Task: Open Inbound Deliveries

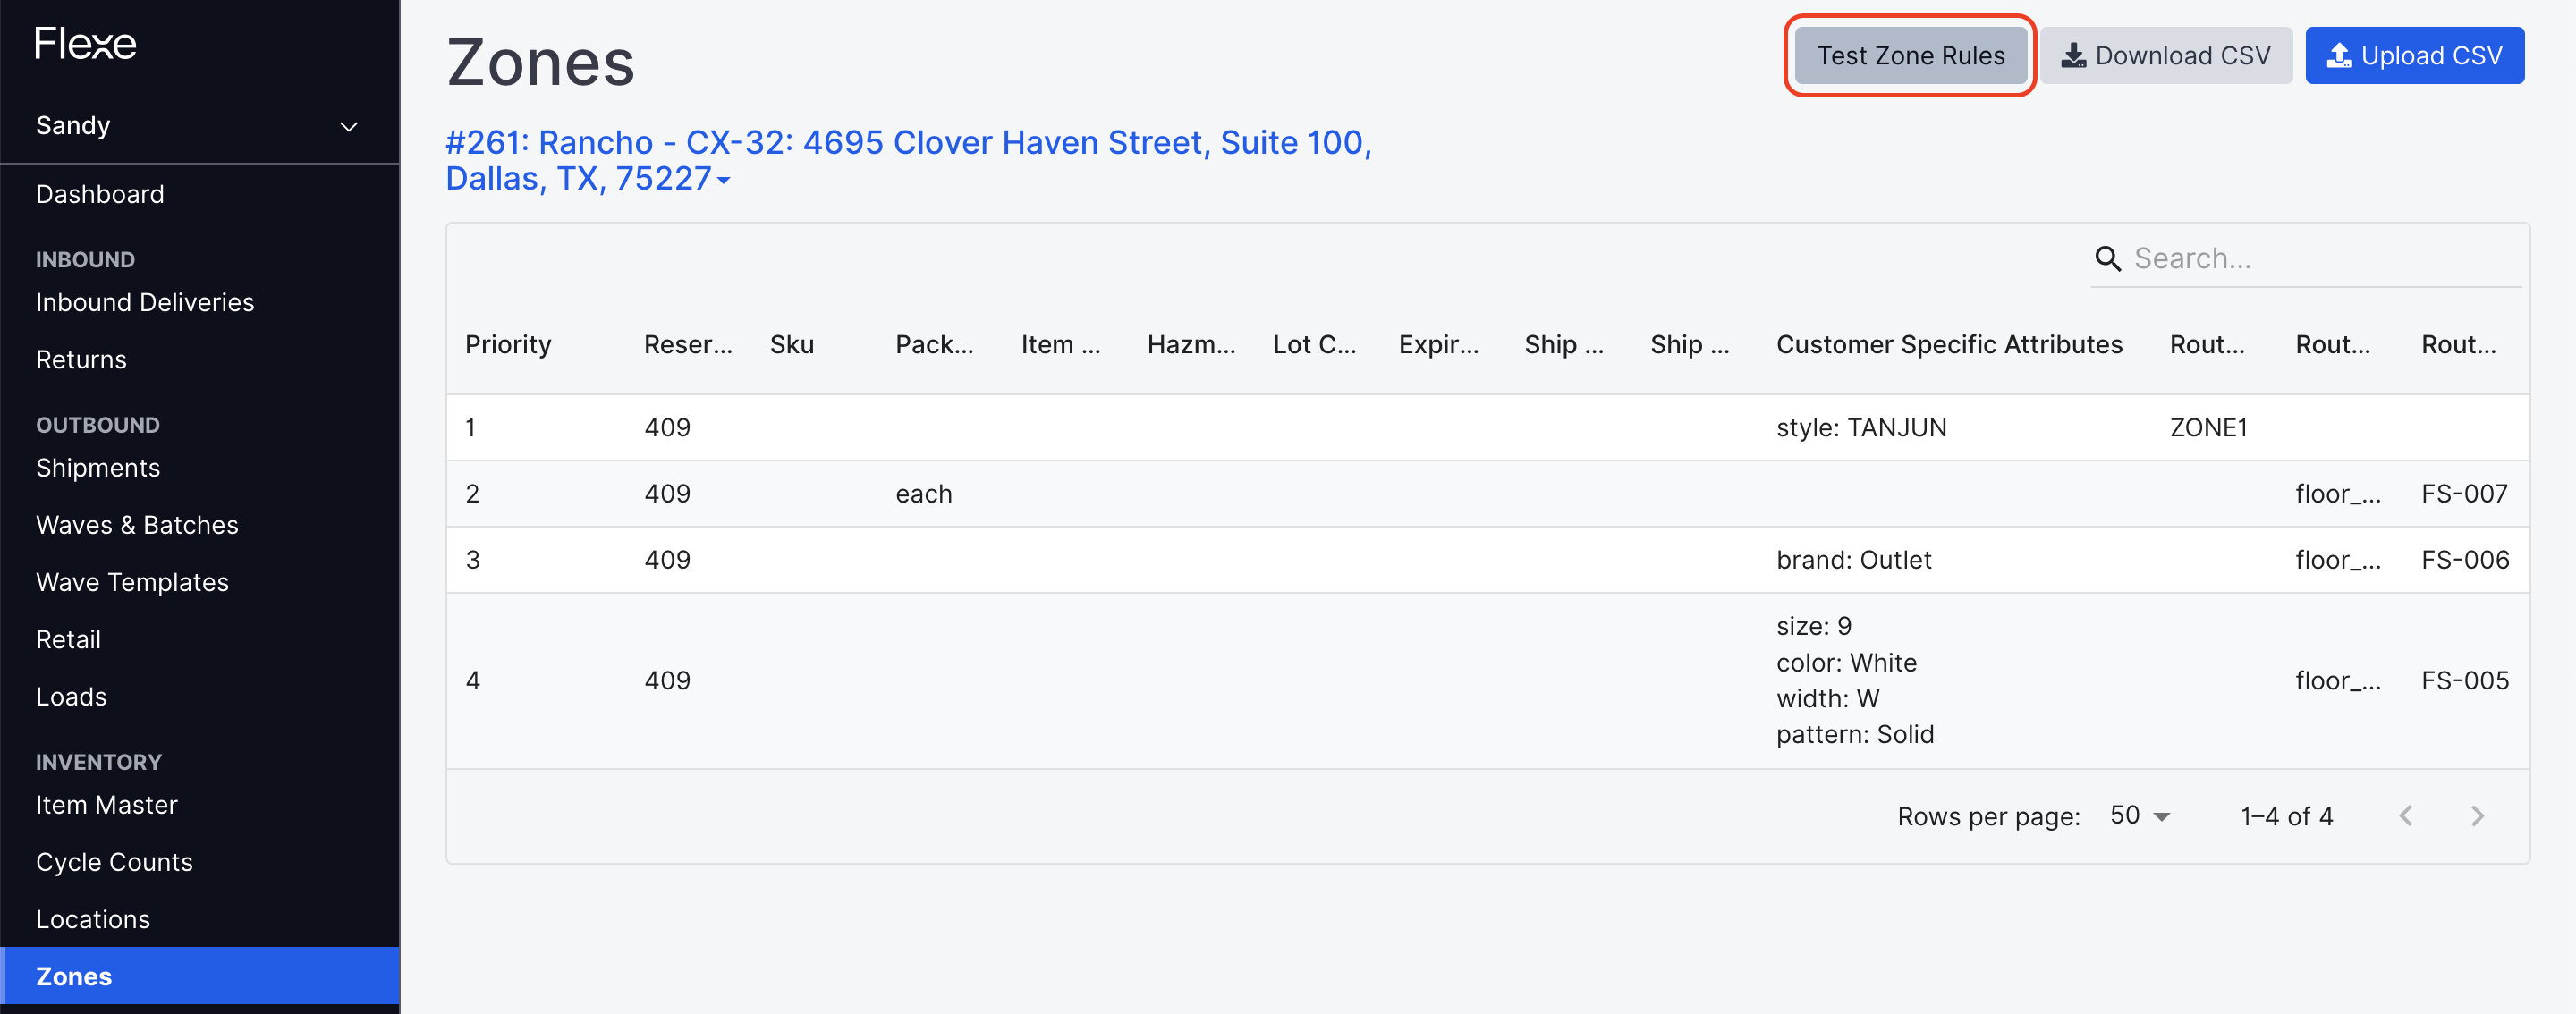Action: (145, 302)
